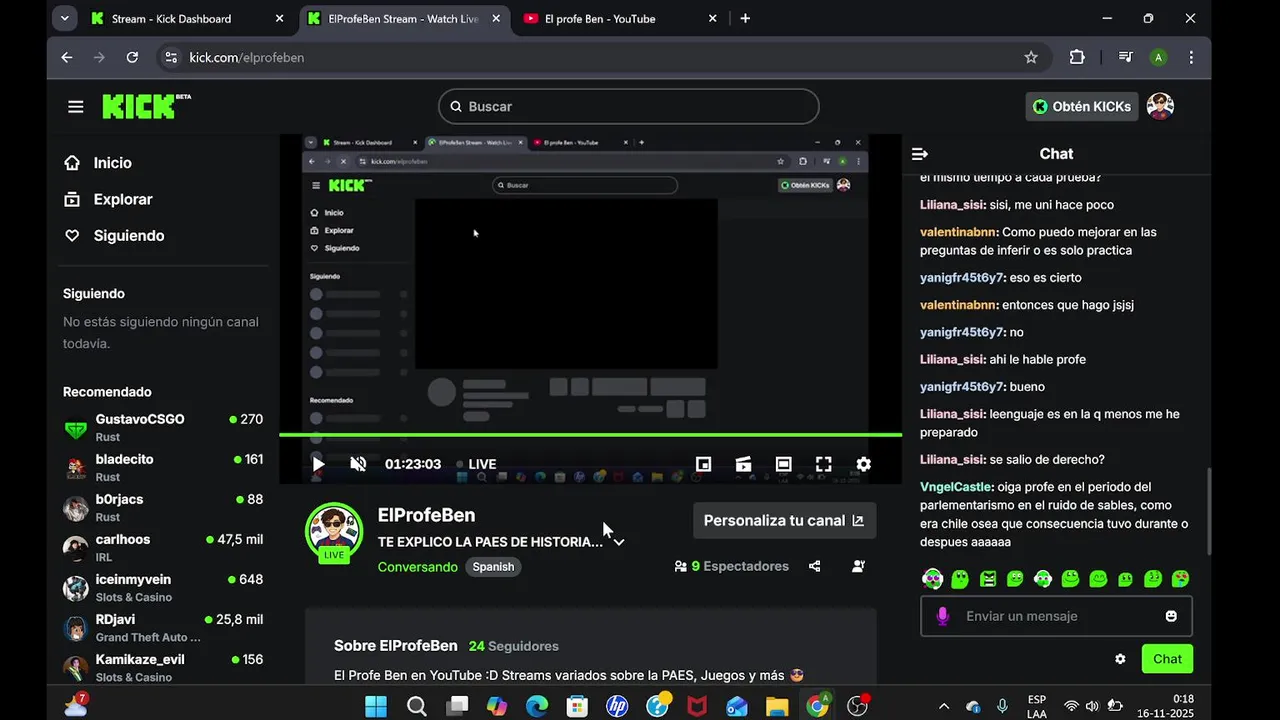1280x720 pixels.
Task: Bookmark this page with star icon
Action: 1031,57
